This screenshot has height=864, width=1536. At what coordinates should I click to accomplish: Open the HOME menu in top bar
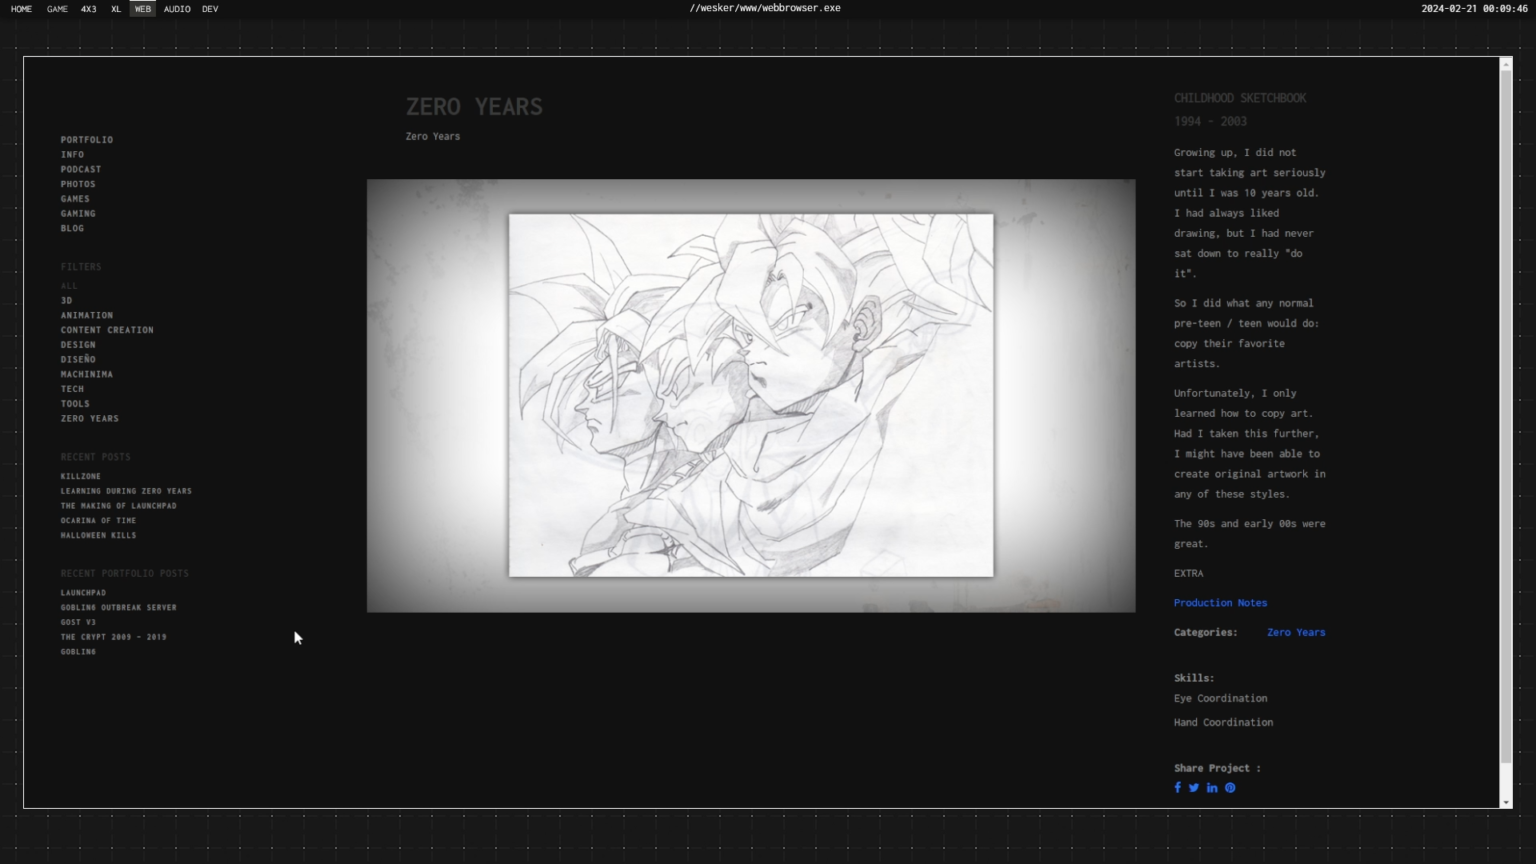pos(21,9)
